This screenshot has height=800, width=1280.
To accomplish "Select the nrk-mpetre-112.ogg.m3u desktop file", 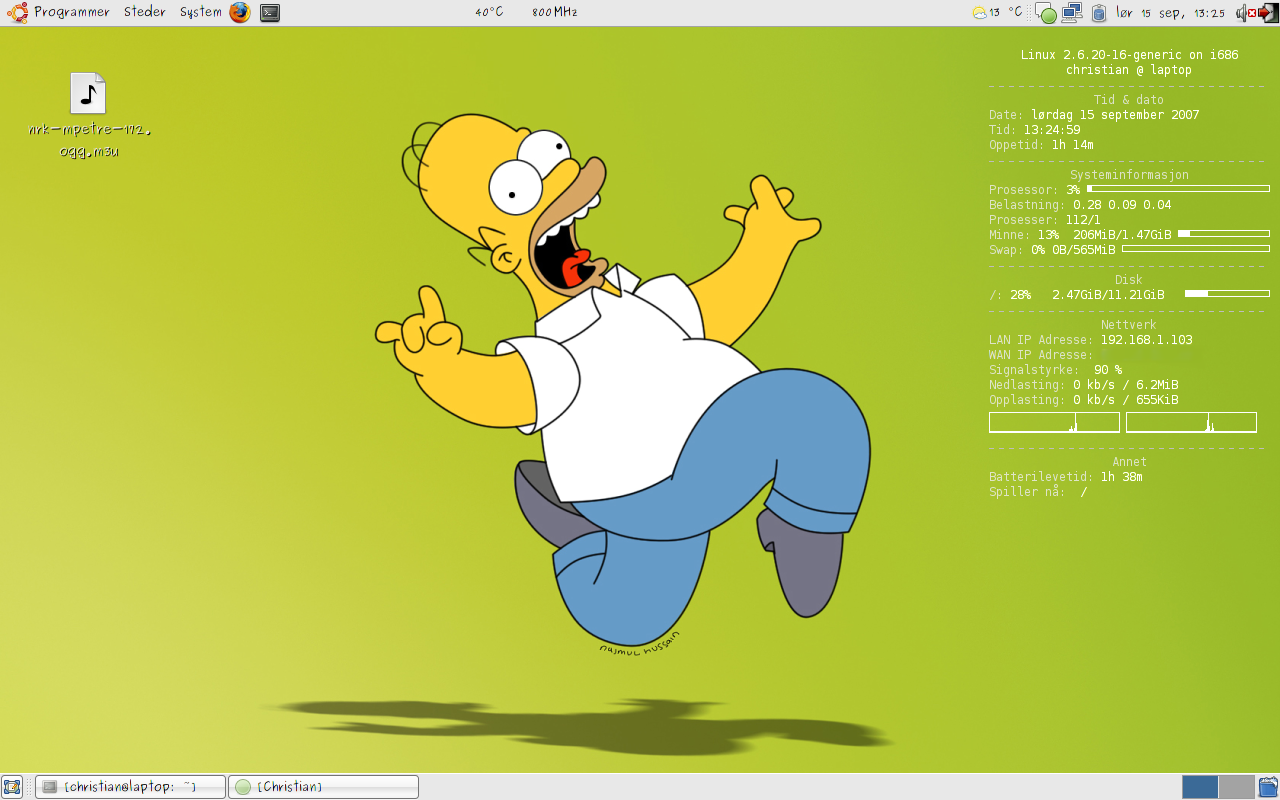I will [x=89, y=115].
